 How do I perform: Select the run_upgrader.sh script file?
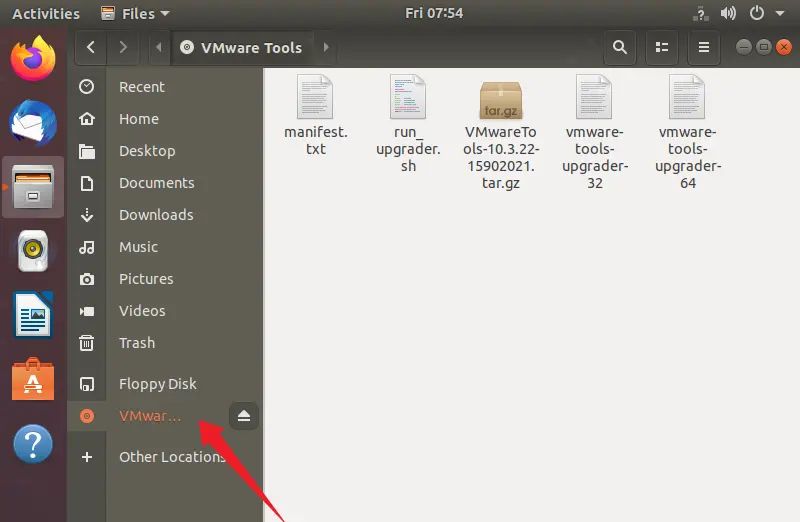[x=408, y=124]
